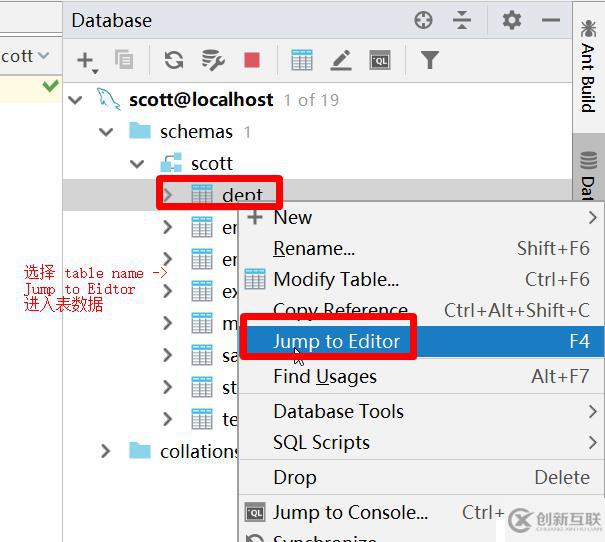This screenshot has height=542, width=605.
Task: Click the plus icon to add a data source
Action: point(85,61)
